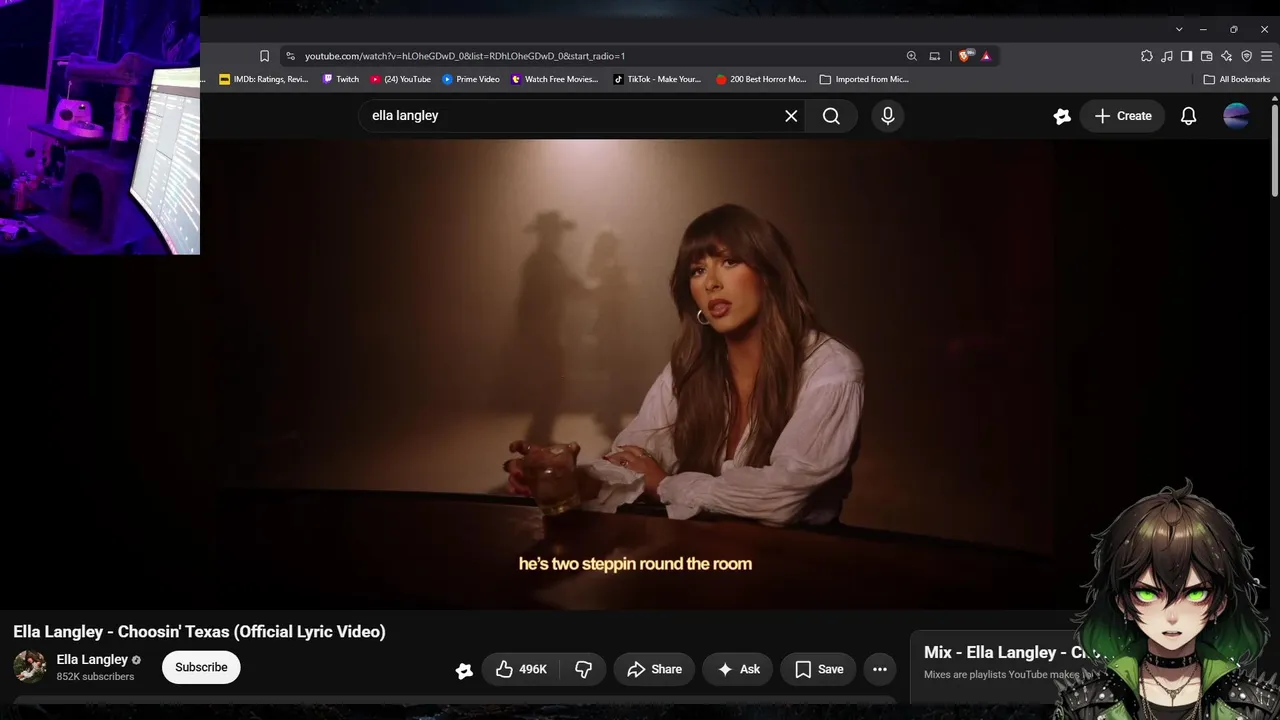Open the (24) YouTube bookmark

pos(401,79)
